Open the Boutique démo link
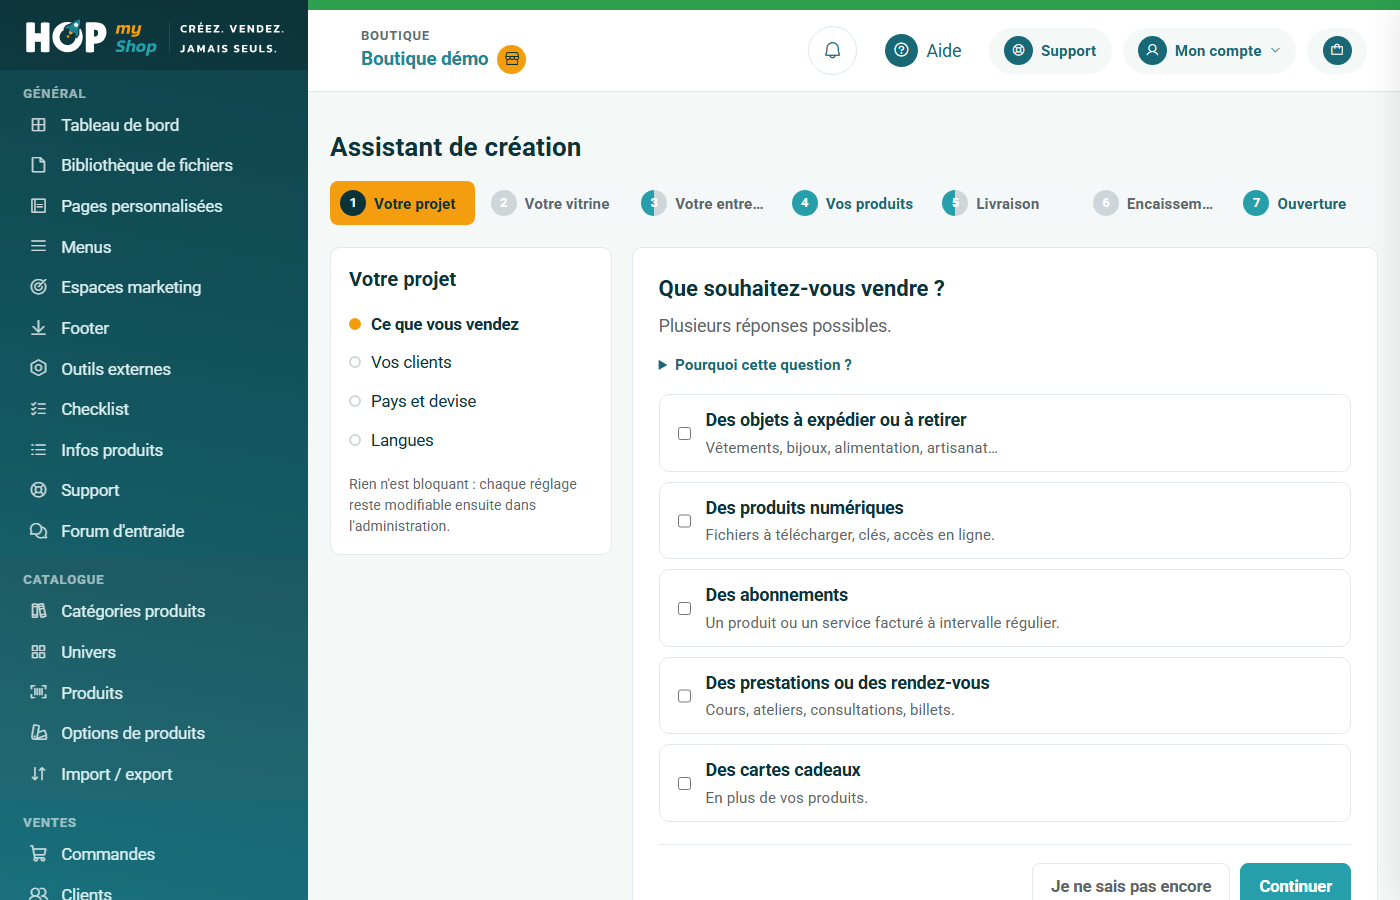1400x900 pixels. pos(425,59)
